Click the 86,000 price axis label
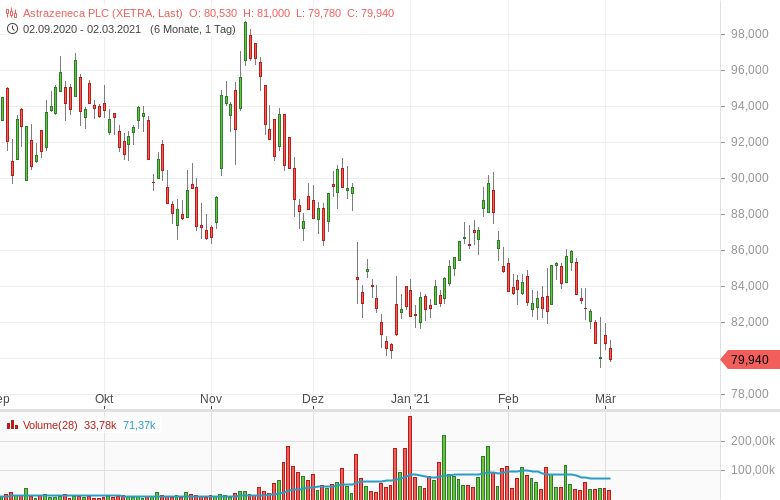This screenshot has width=780, height=500. (x=750, y=250)
